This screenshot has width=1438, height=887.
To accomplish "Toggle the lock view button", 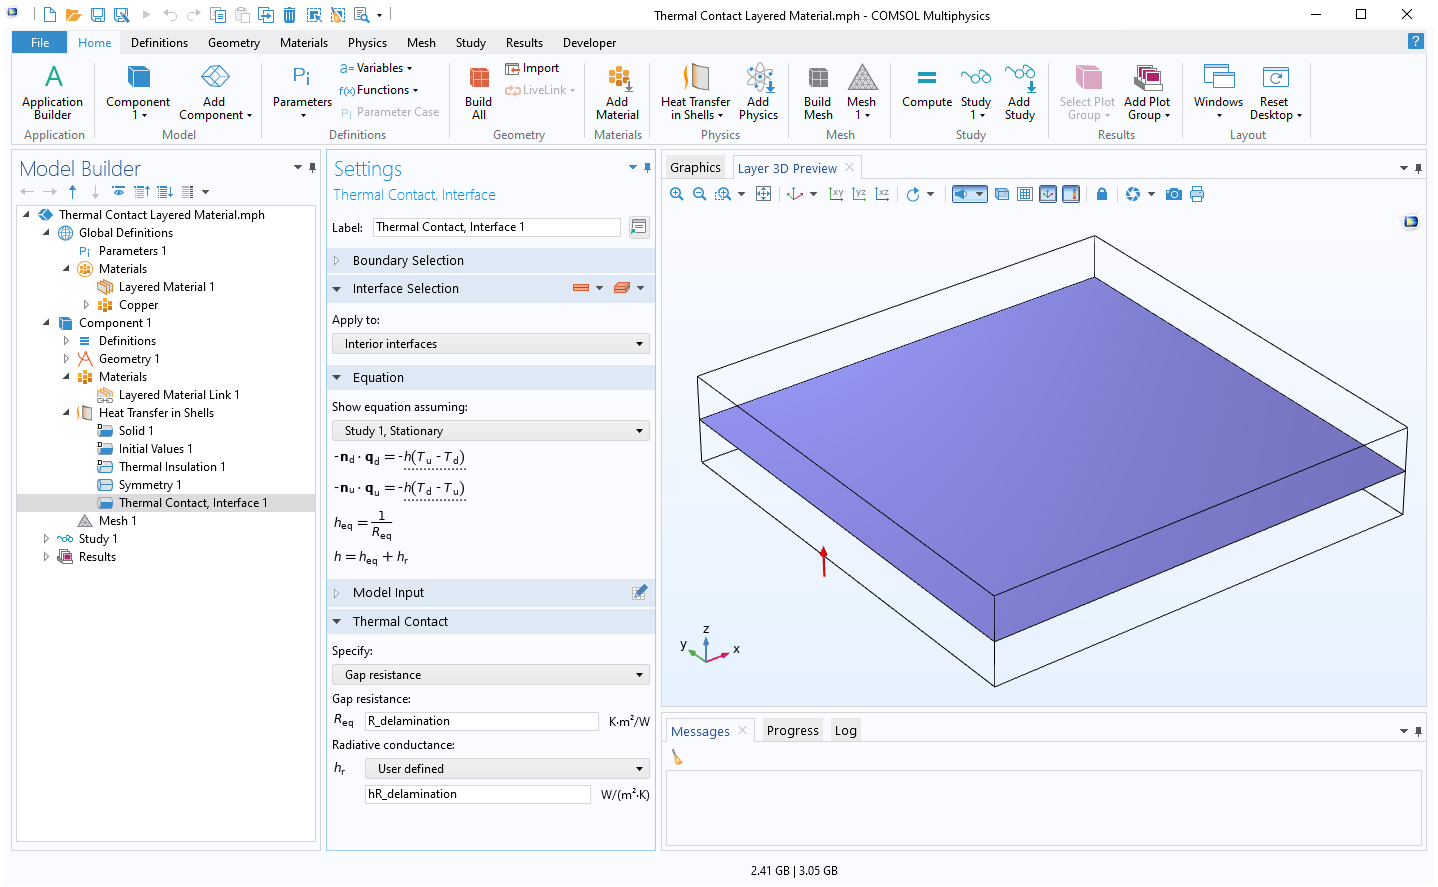I will click(1101, 194).
